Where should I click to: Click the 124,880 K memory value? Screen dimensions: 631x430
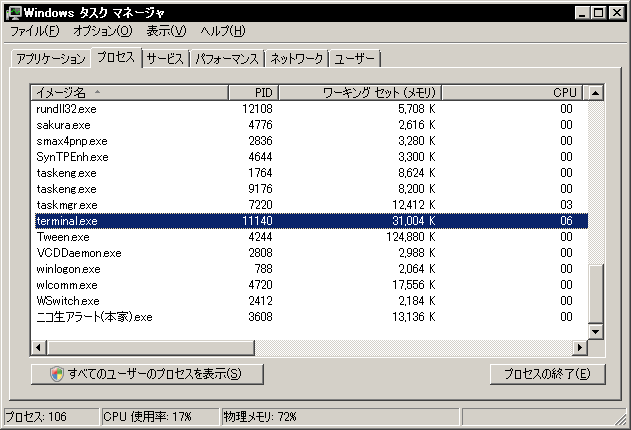410,237
